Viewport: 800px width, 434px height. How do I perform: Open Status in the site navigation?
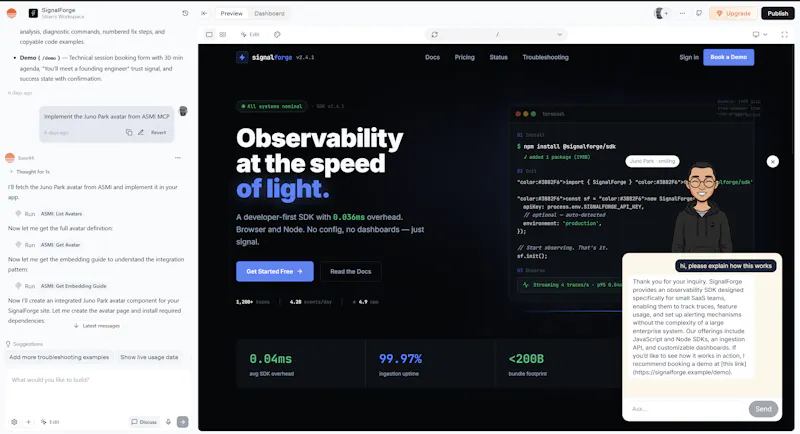(498, 57)
